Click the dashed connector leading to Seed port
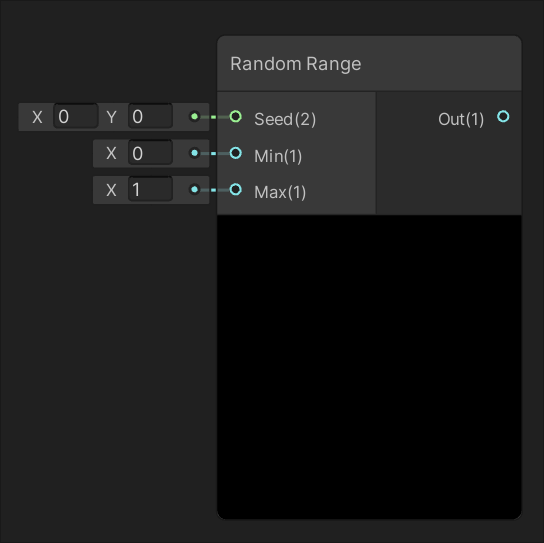This screenshot has height=543, width=544. pos(214,117)
